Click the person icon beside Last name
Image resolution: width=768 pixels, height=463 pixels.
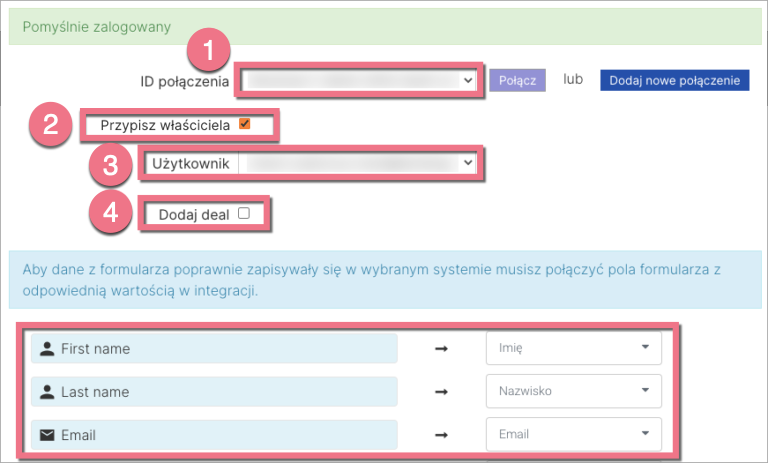tap(47, 392)
